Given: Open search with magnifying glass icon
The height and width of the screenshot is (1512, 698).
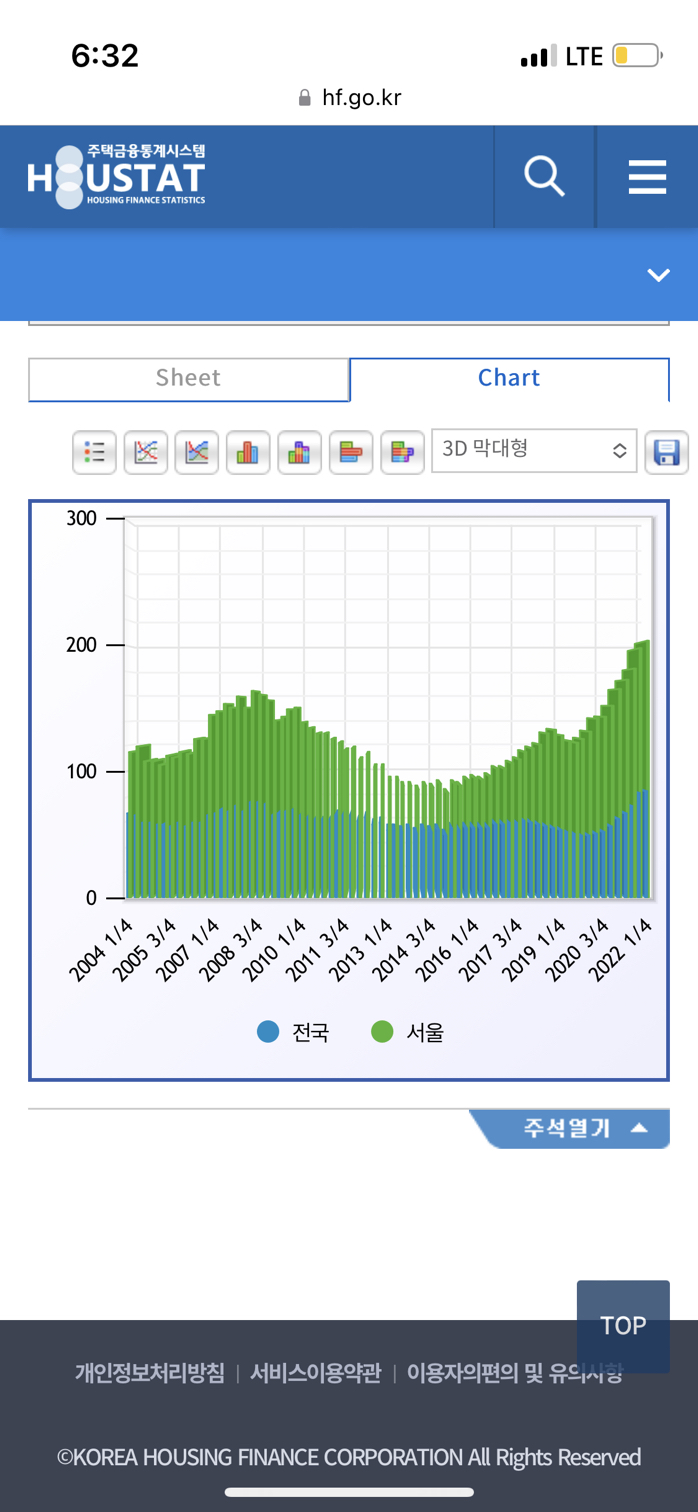Looking at the screenshot, I should [544, 177].
